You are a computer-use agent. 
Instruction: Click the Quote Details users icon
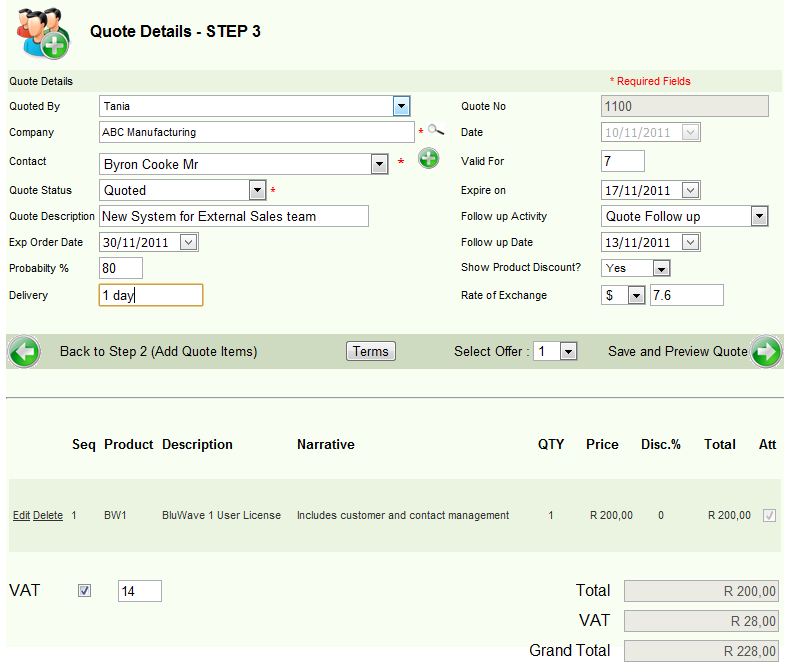click(x=43, y=32)
